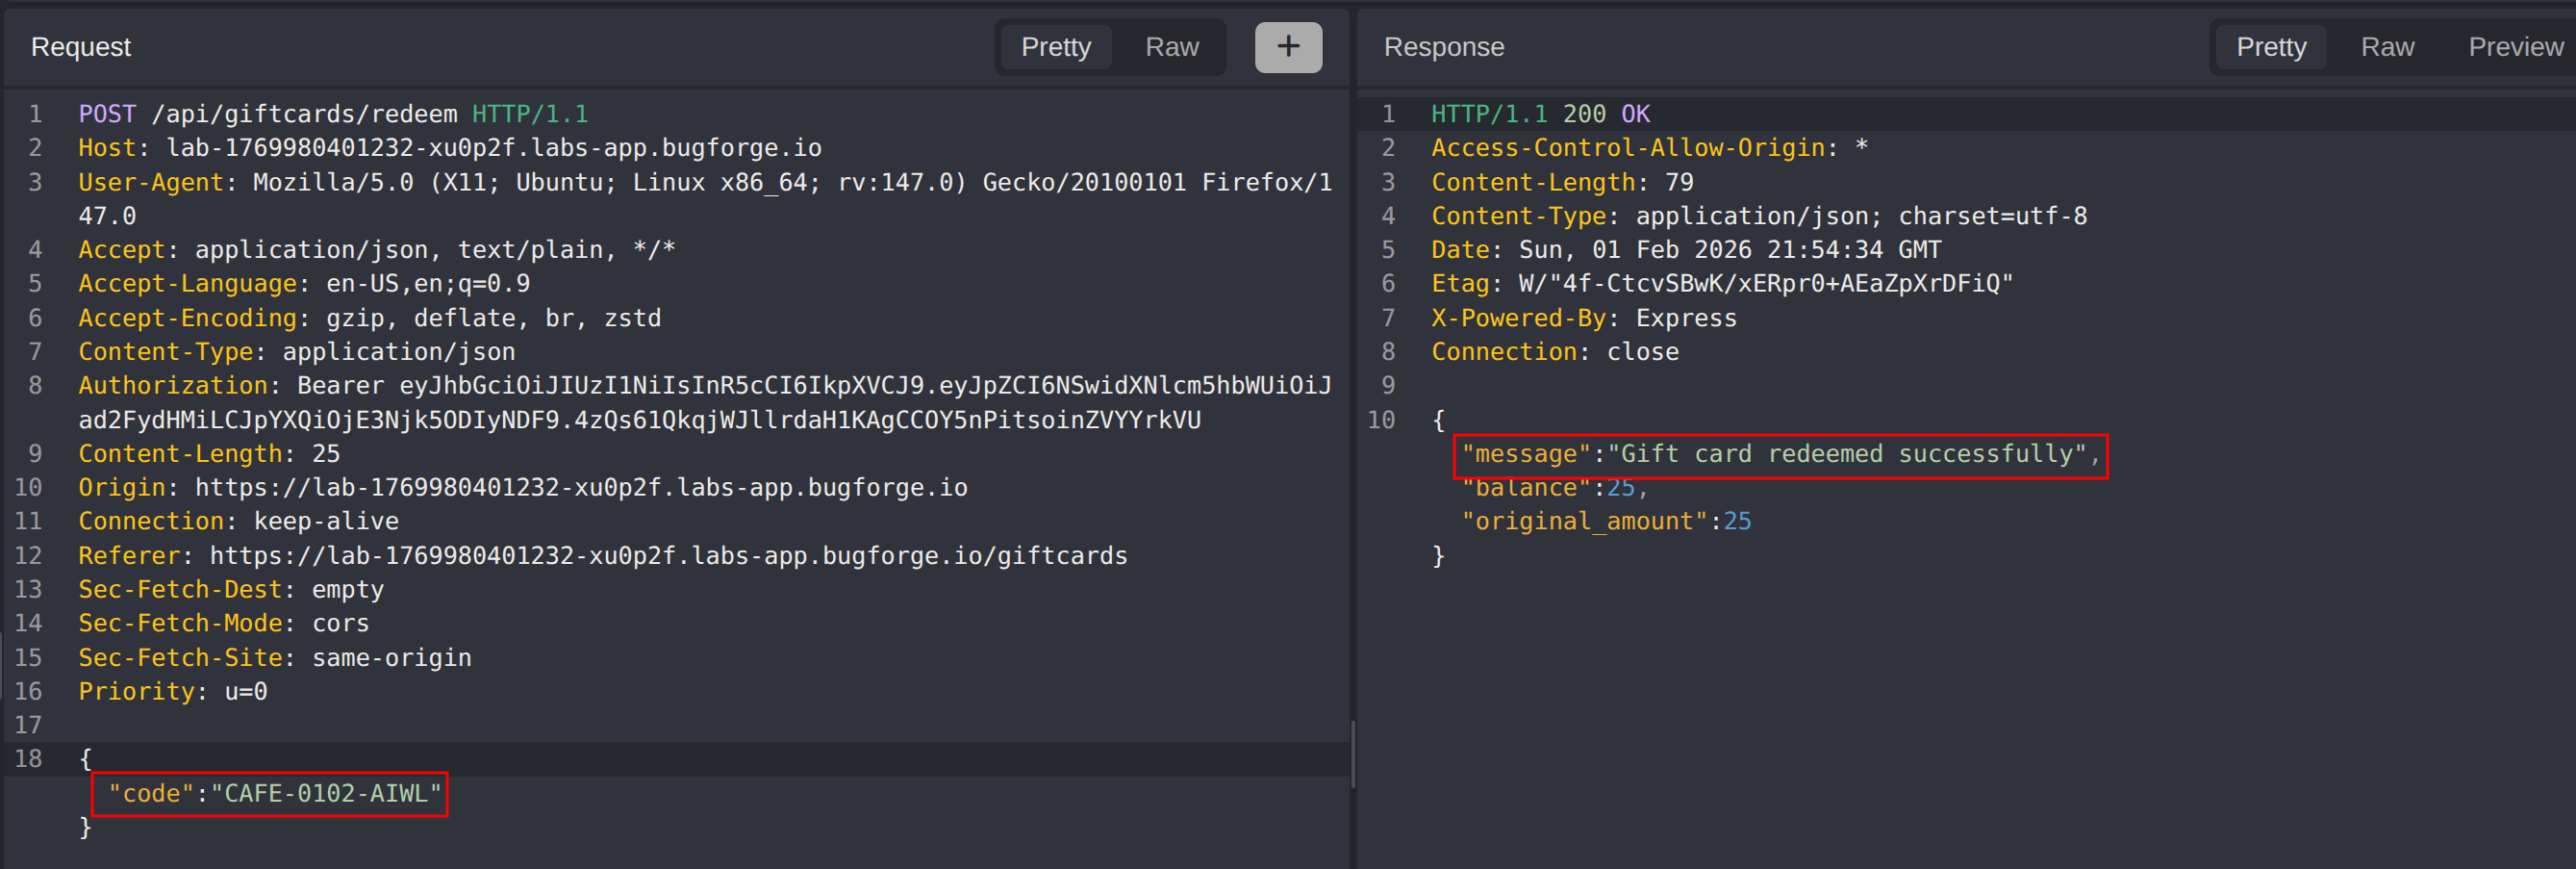
Task: Click the request Content-Type header line
Action: coord(297,352)
